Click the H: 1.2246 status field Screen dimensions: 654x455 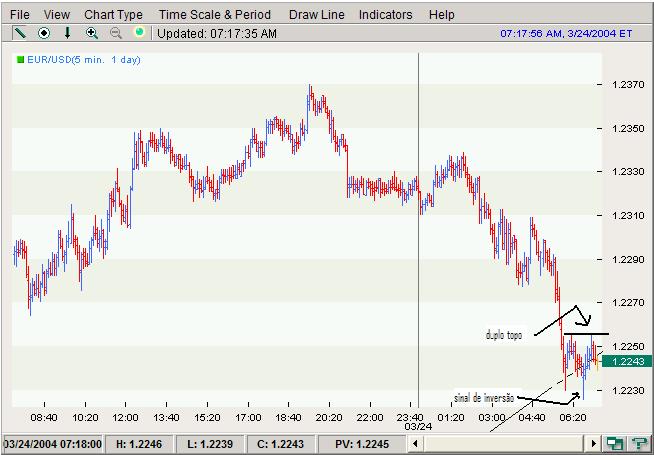[139, 444]
